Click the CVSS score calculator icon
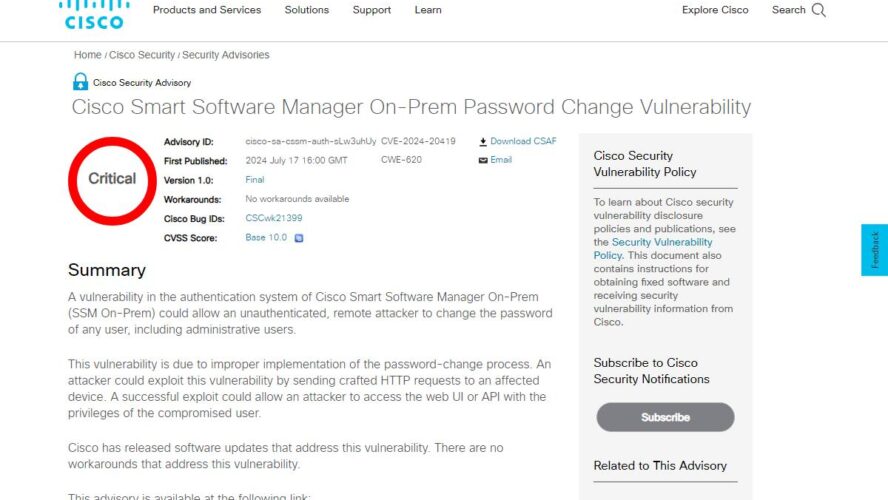The width and height of the screenshot is (888, 500). 299,238
